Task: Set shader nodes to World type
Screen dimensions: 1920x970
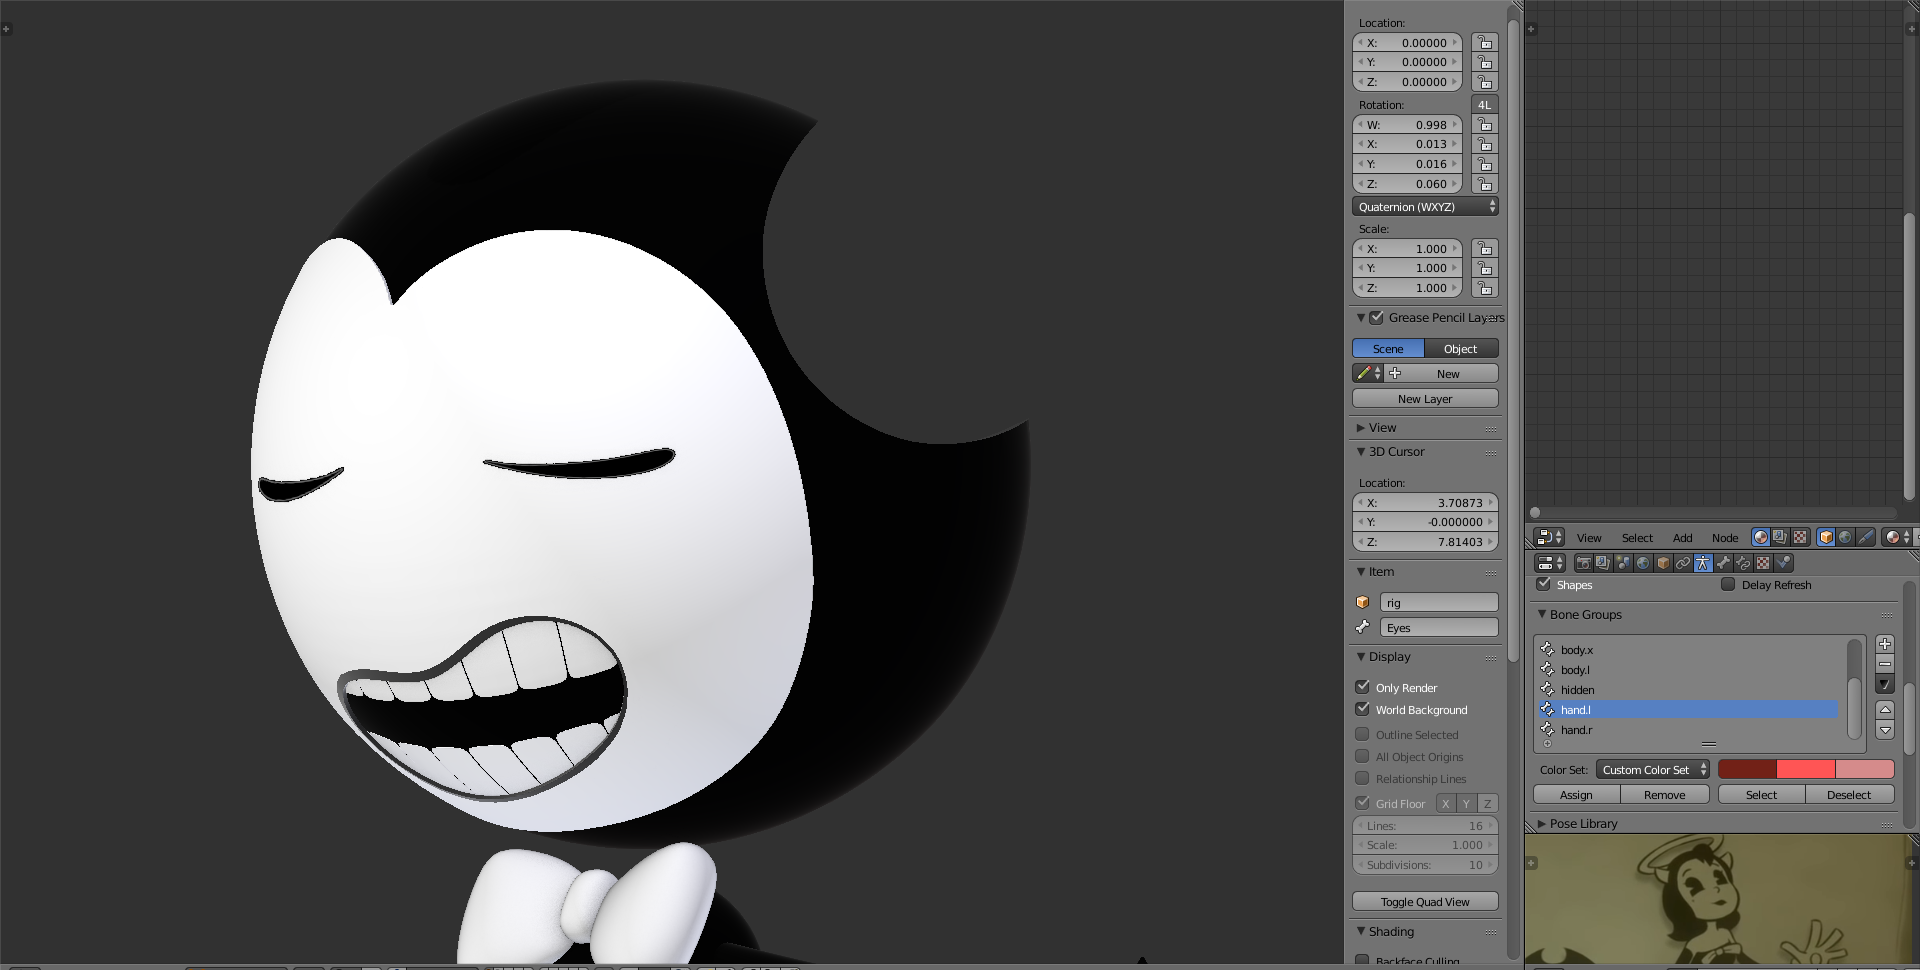Action: point(1846,537)
